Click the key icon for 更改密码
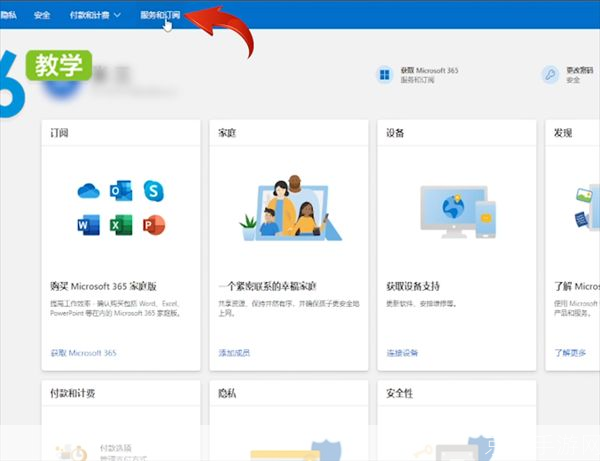The image size is (600, 461). coord(550,75)
